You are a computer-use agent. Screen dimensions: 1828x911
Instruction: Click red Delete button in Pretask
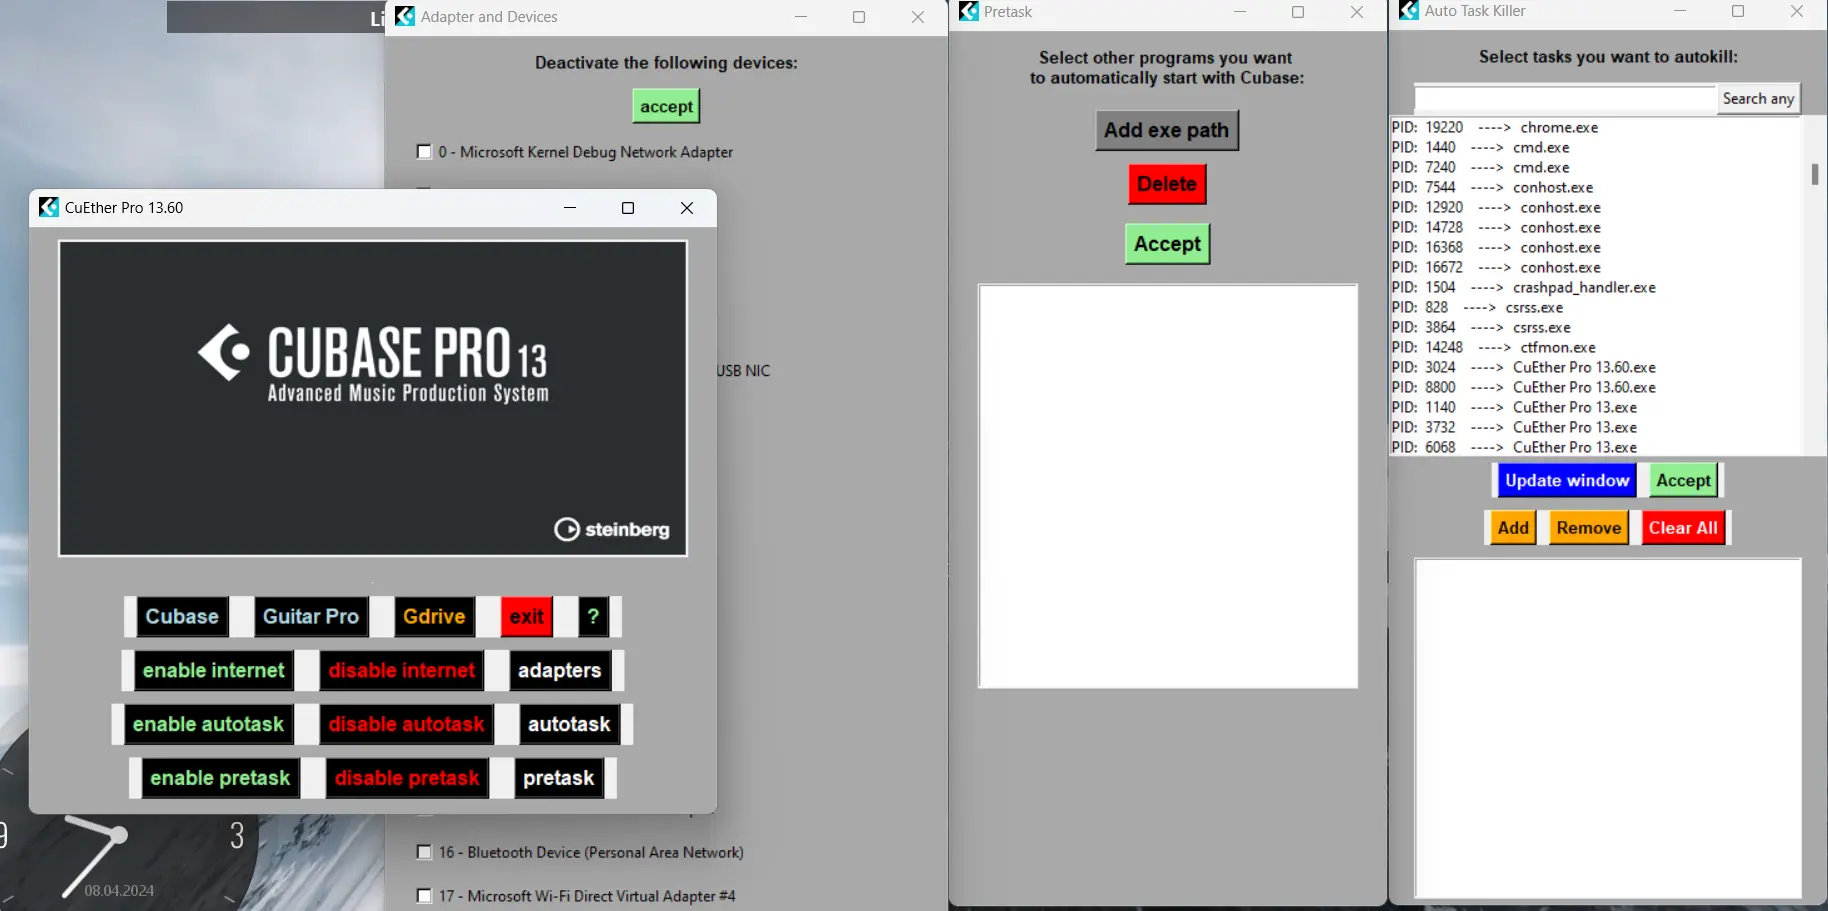[x=1167, y=184]
